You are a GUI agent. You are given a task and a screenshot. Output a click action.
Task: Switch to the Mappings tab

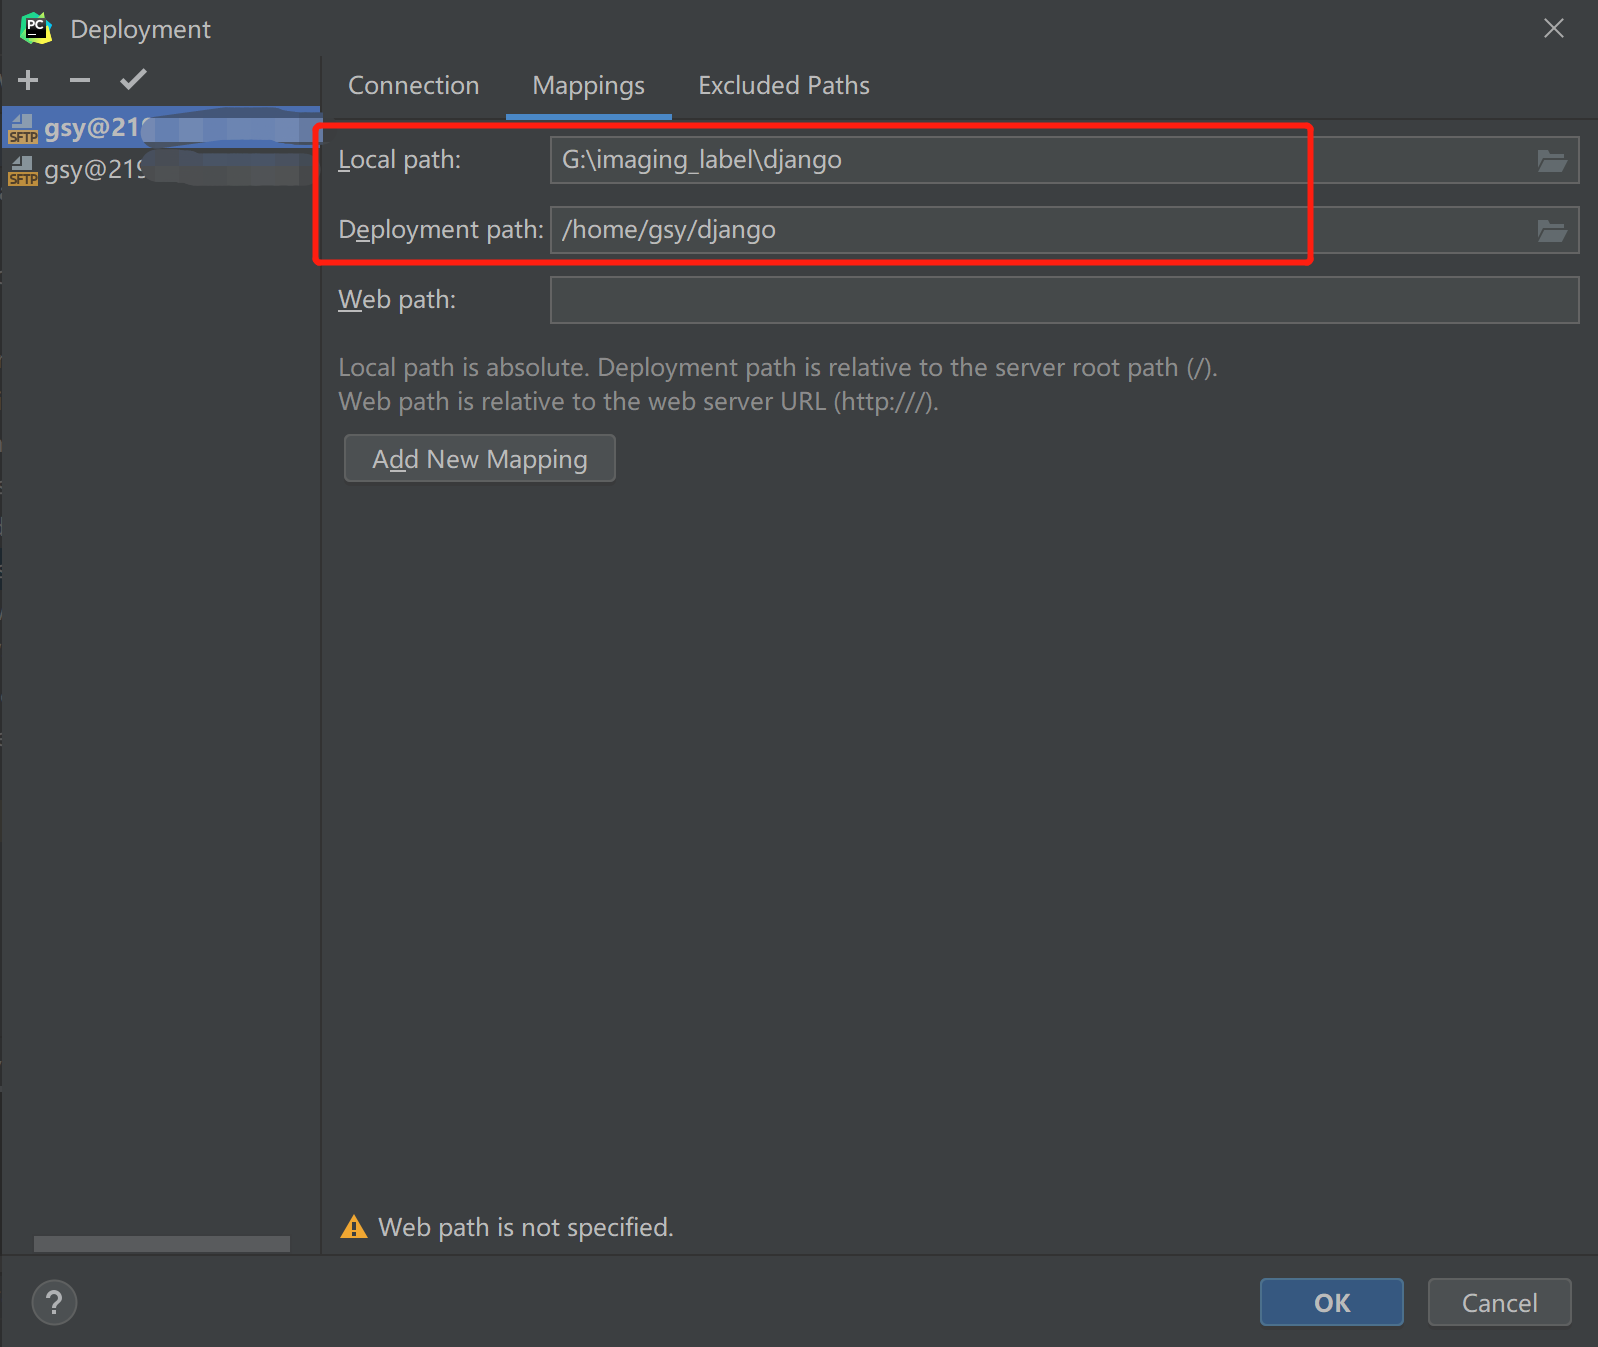(x=588, y=86)
